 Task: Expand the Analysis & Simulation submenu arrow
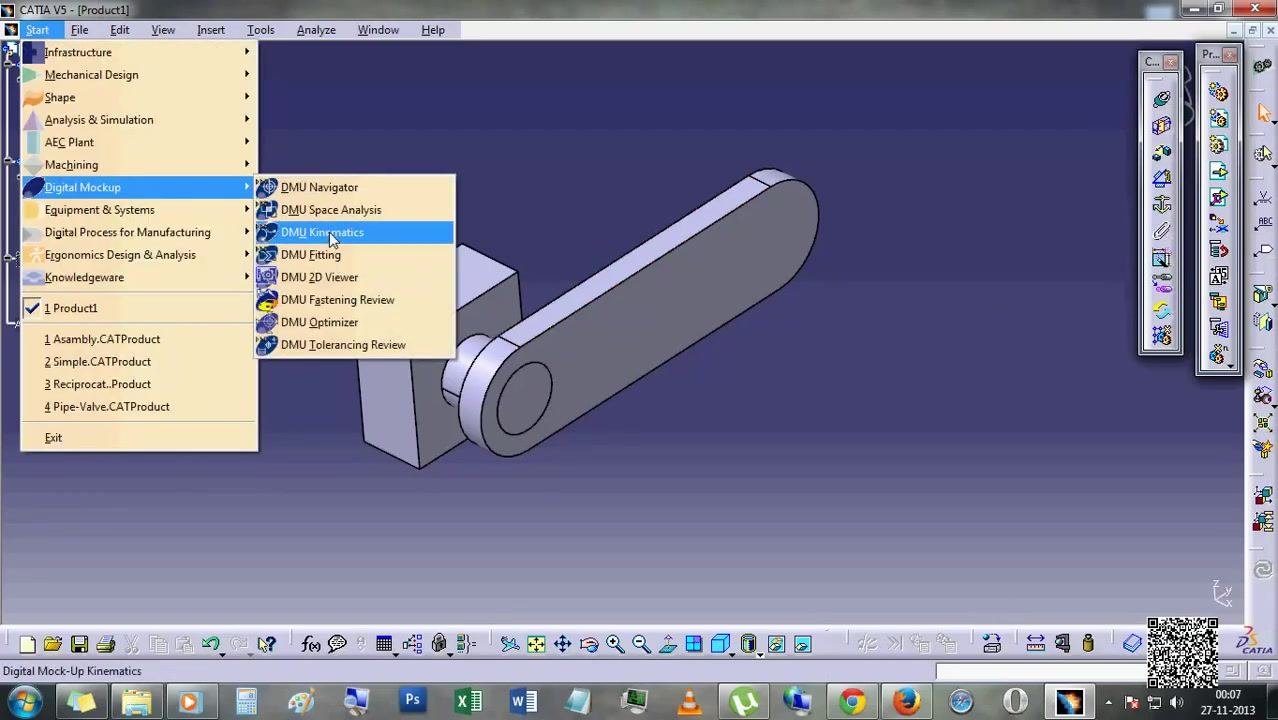coord(247,120)
